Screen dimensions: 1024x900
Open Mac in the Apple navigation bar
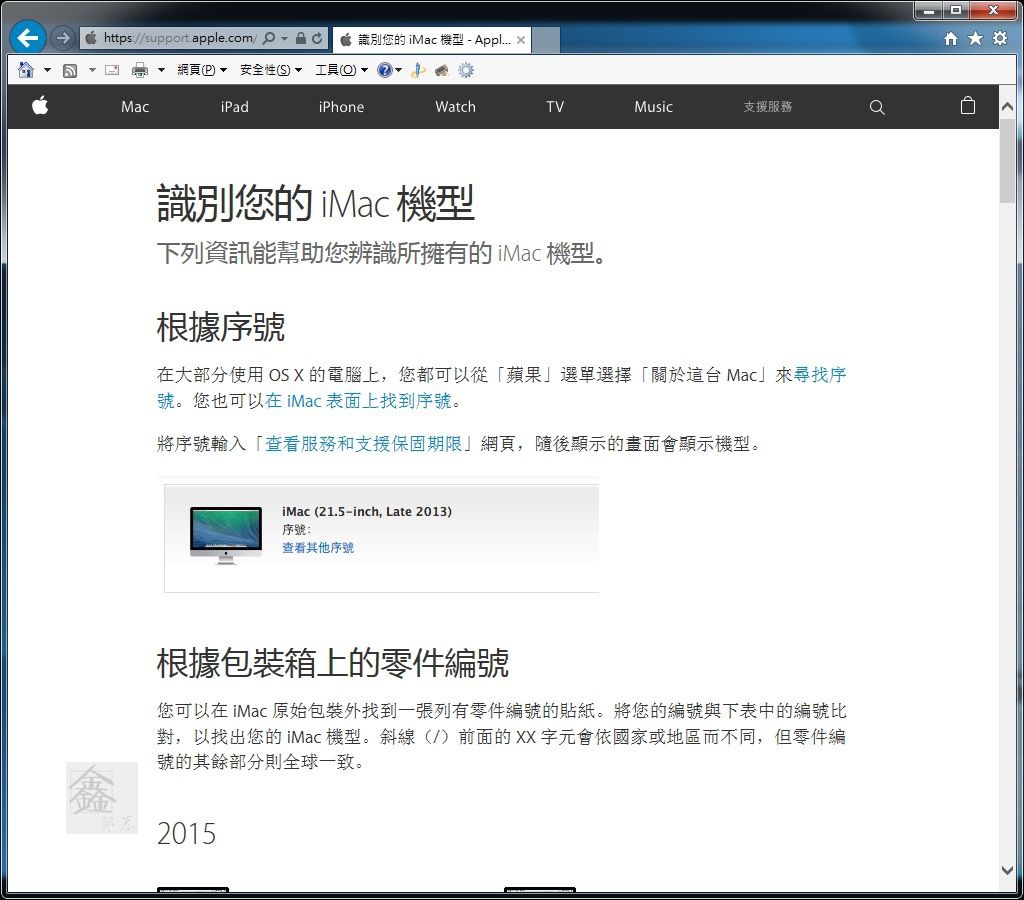point(135,107)
